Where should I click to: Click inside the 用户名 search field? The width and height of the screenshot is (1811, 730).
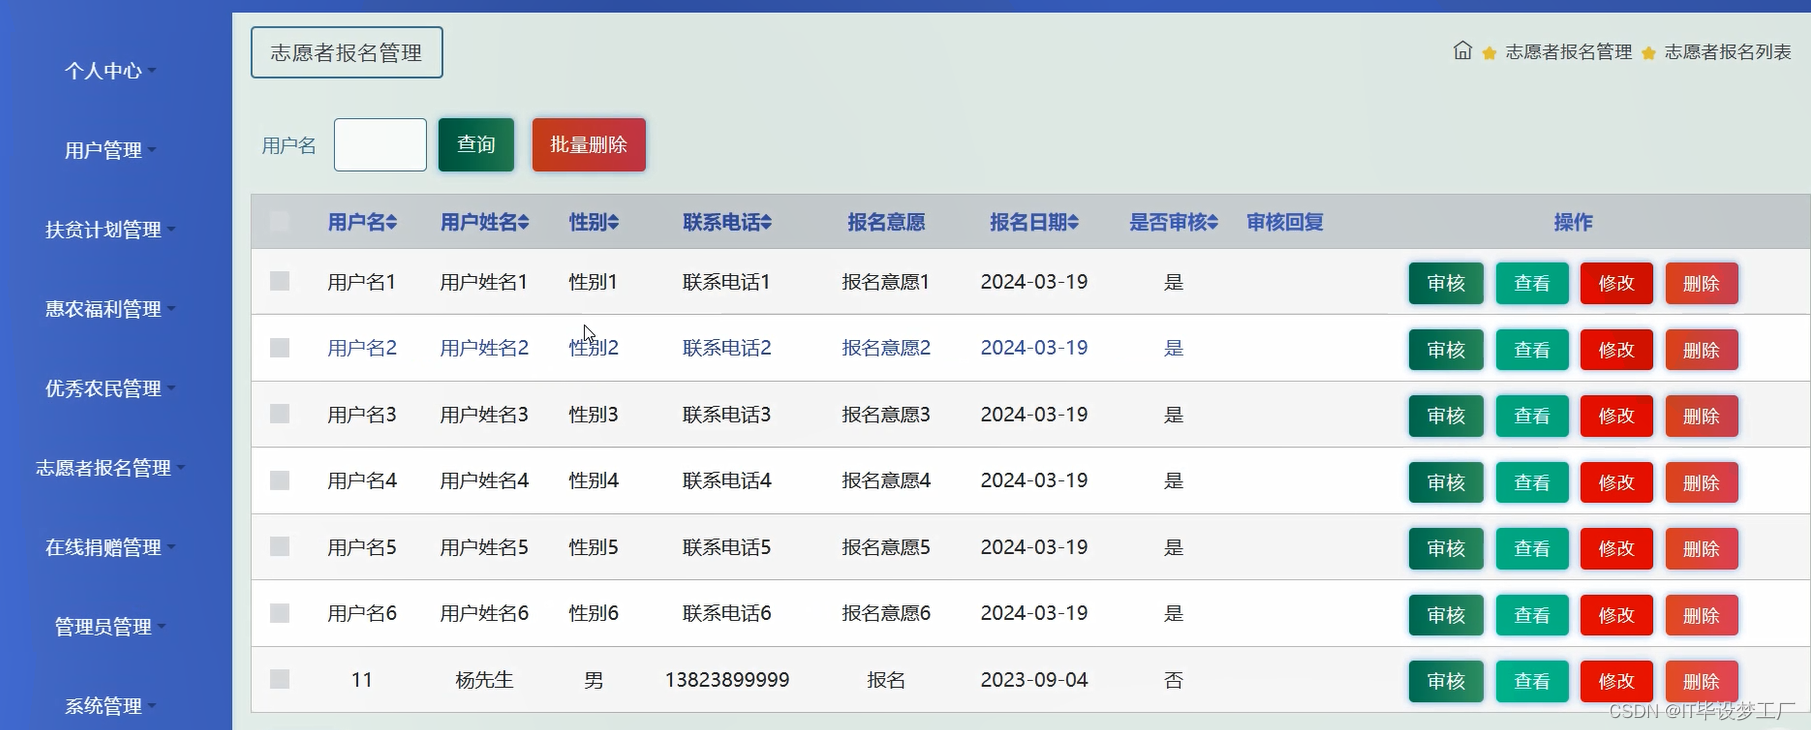coord(380,145)
